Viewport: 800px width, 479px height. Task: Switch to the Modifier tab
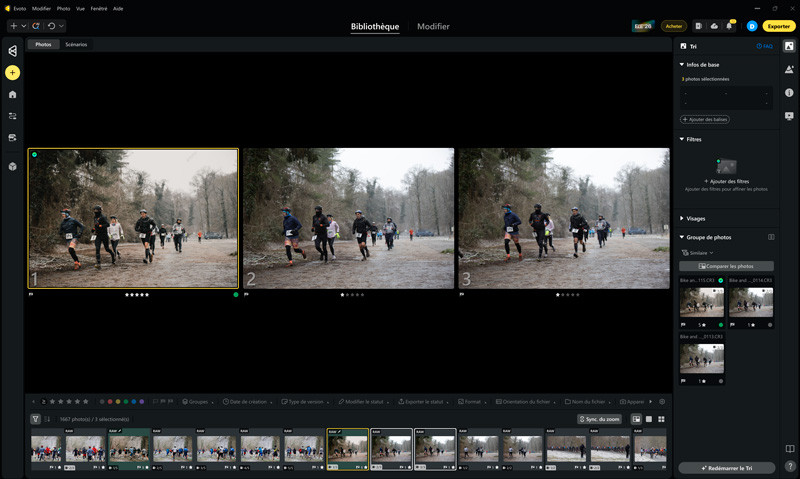coord(433,27)
